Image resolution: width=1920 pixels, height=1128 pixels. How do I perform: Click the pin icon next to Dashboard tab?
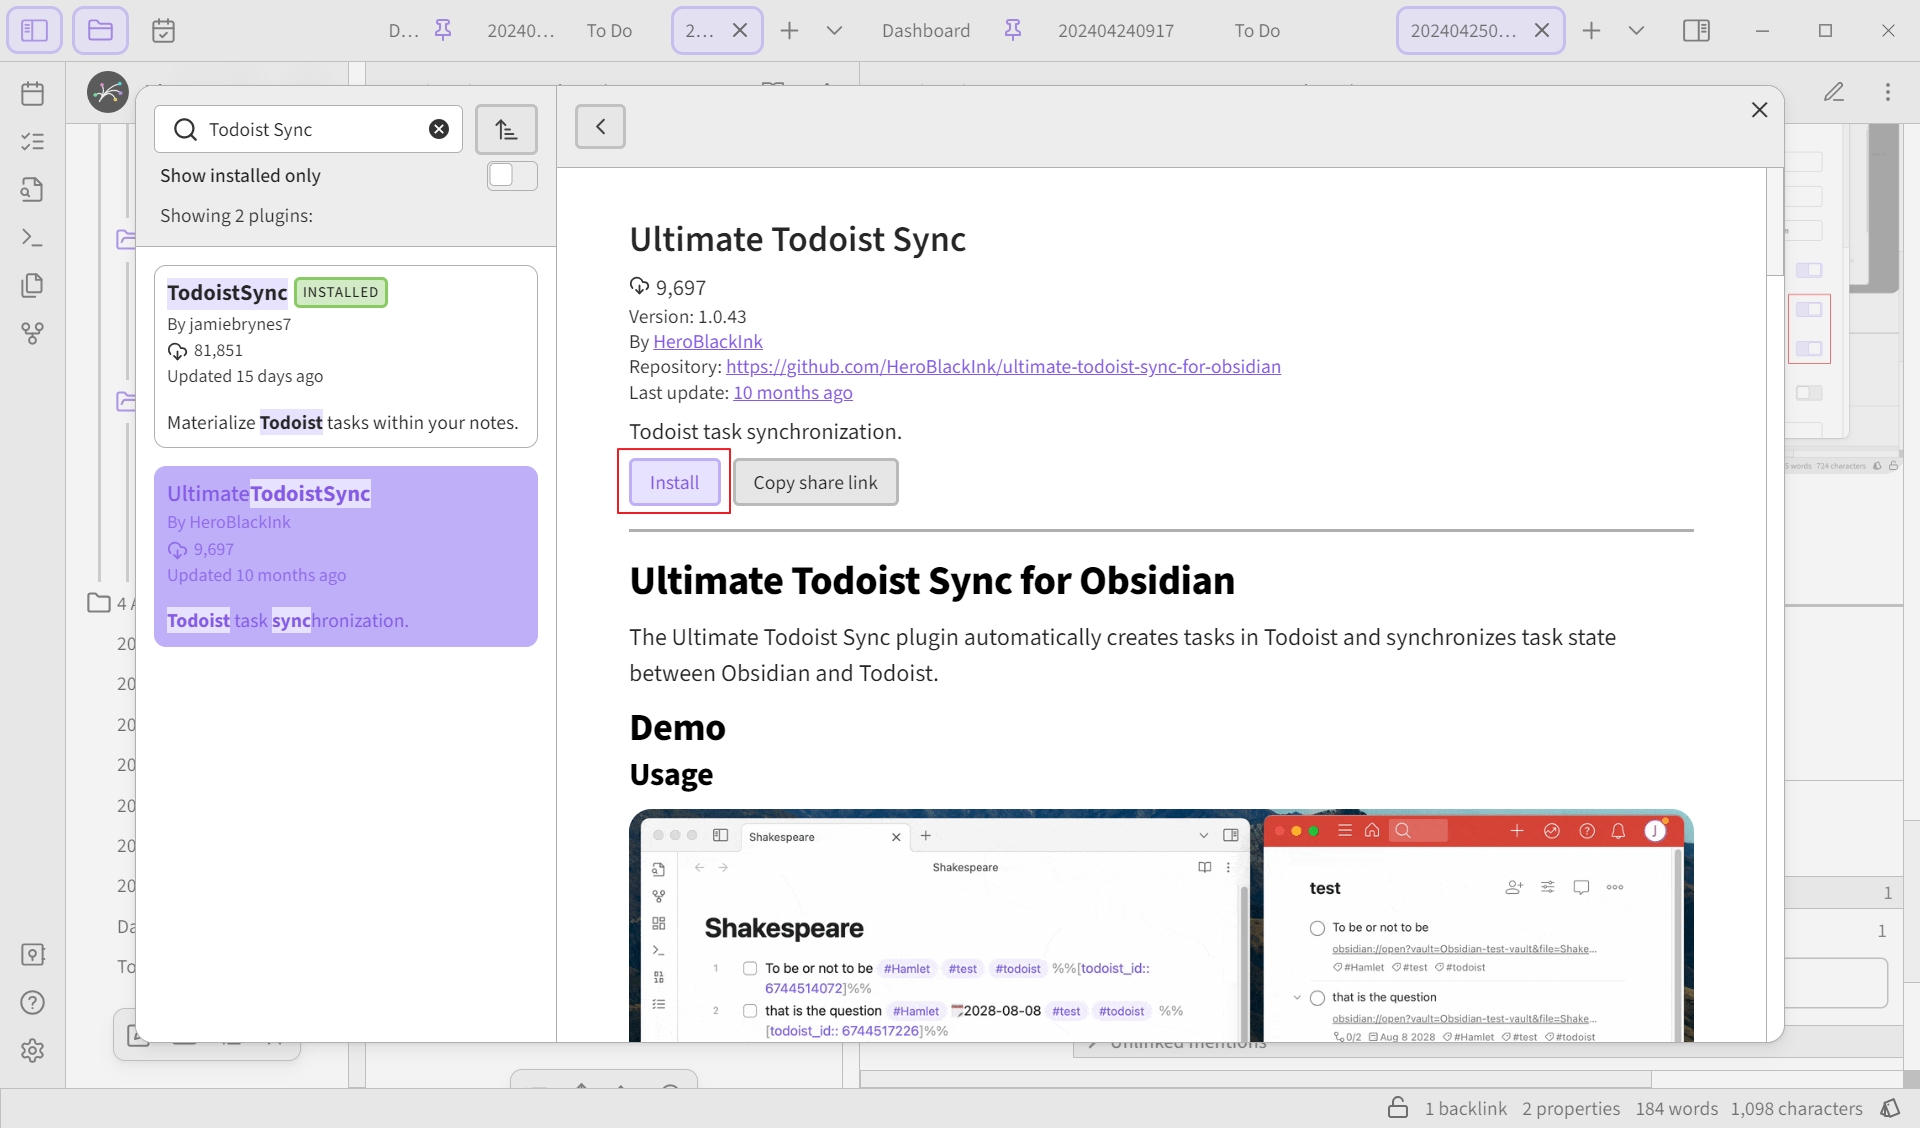click(1012, 30)
